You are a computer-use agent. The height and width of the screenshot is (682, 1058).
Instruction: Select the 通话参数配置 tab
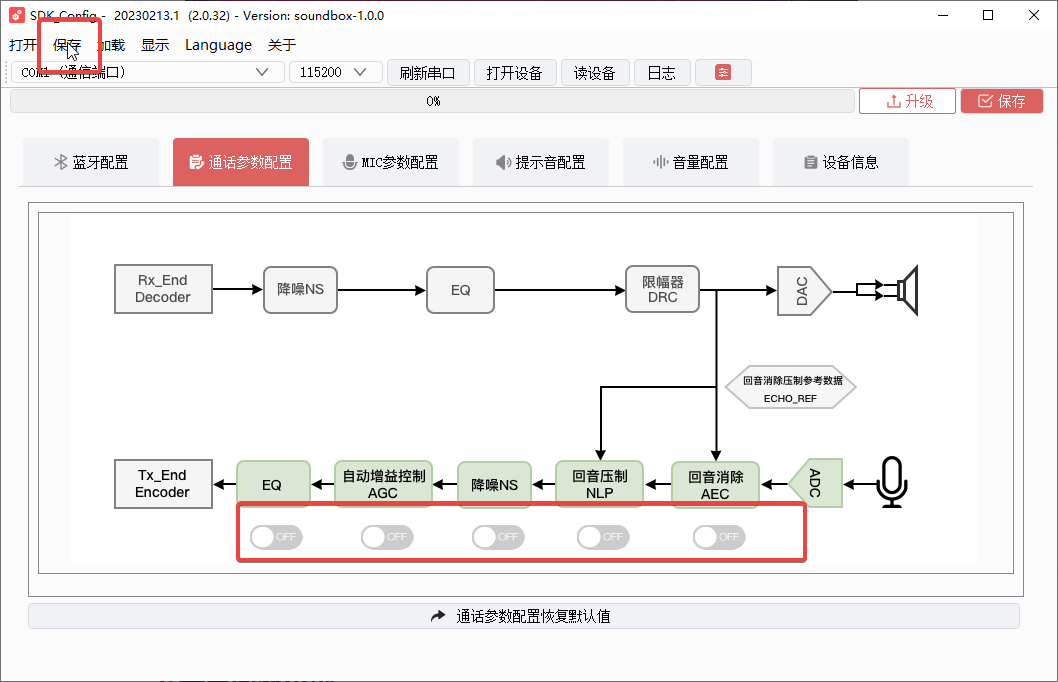241,162
